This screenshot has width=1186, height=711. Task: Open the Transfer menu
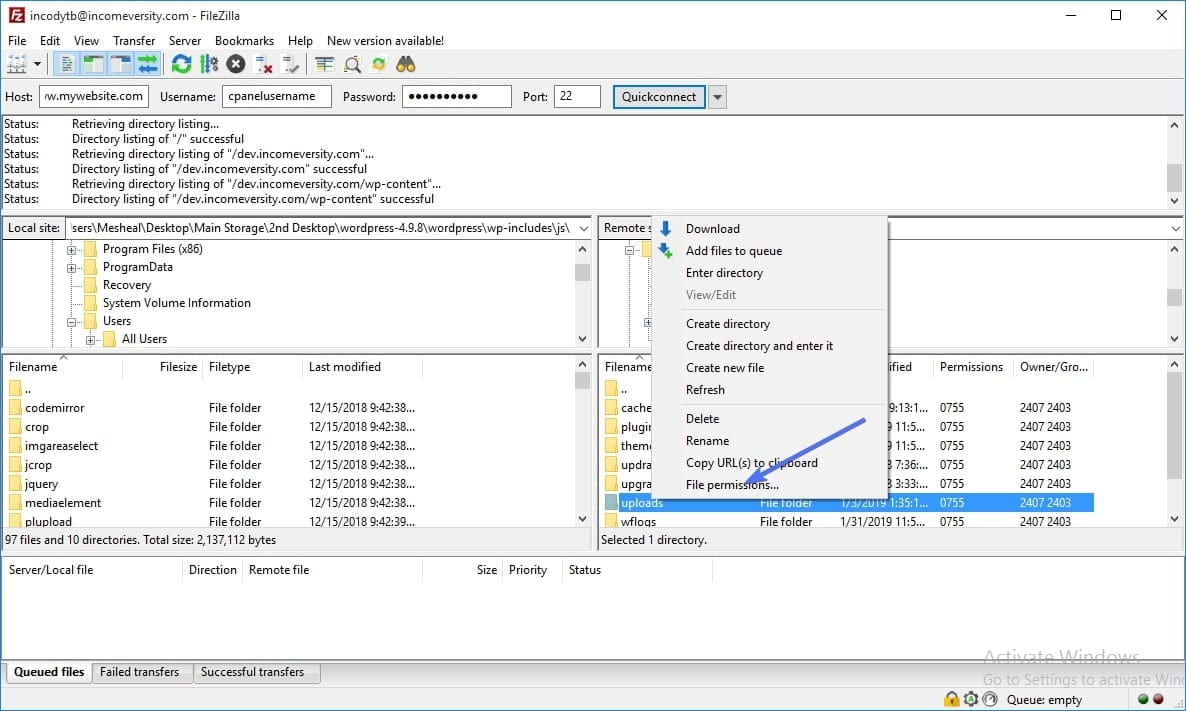[134, 41]
